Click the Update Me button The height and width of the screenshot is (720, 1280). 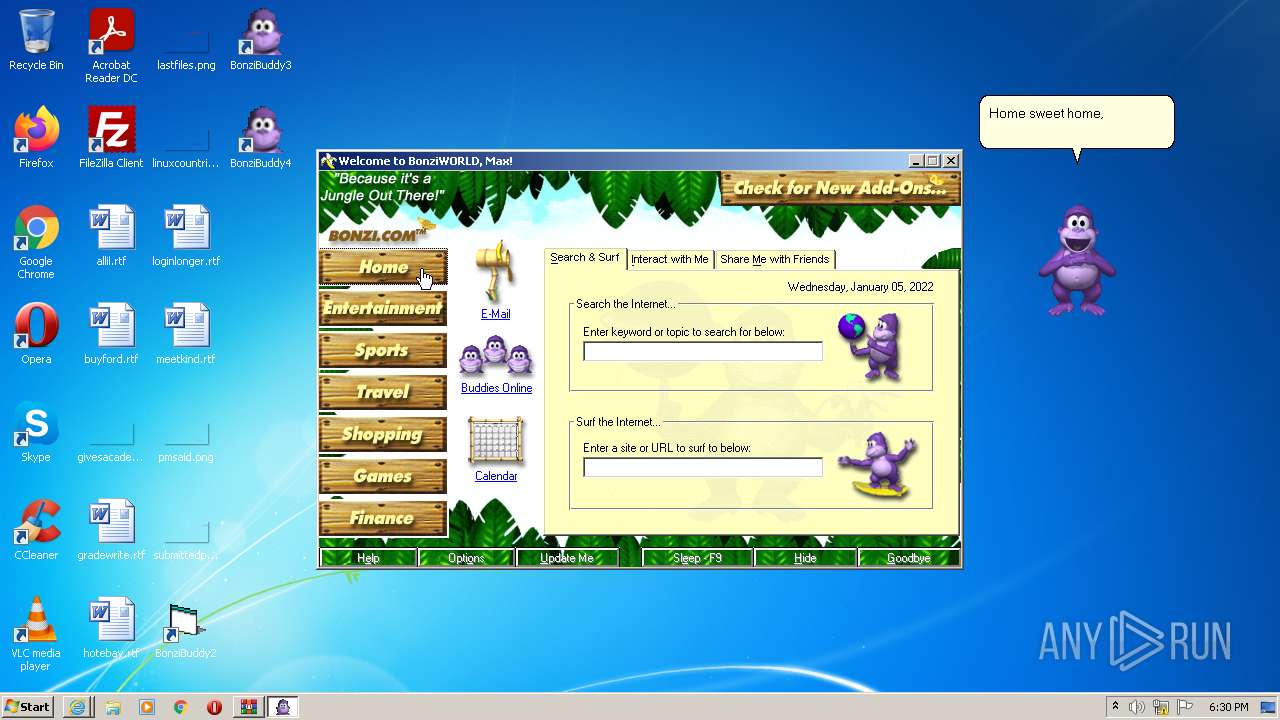pyautogui.click(x=567, y=558)
